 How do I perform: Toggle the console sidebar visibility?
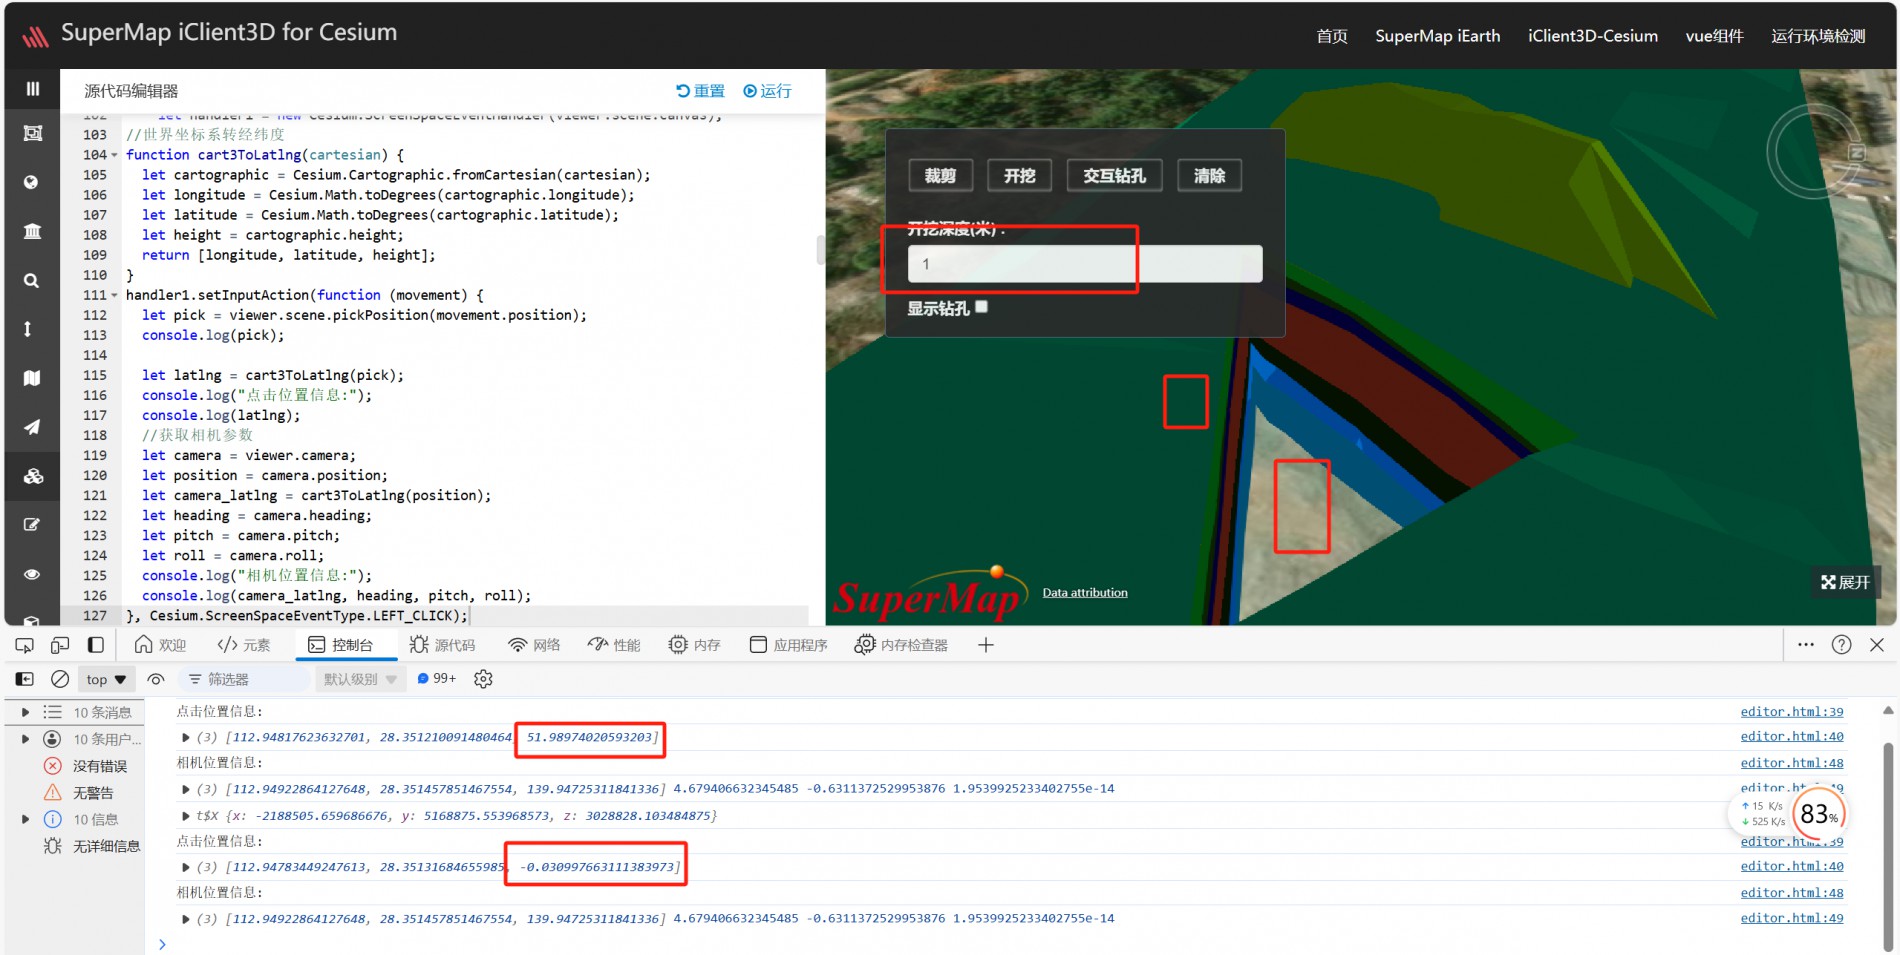[x=25, y=679]
